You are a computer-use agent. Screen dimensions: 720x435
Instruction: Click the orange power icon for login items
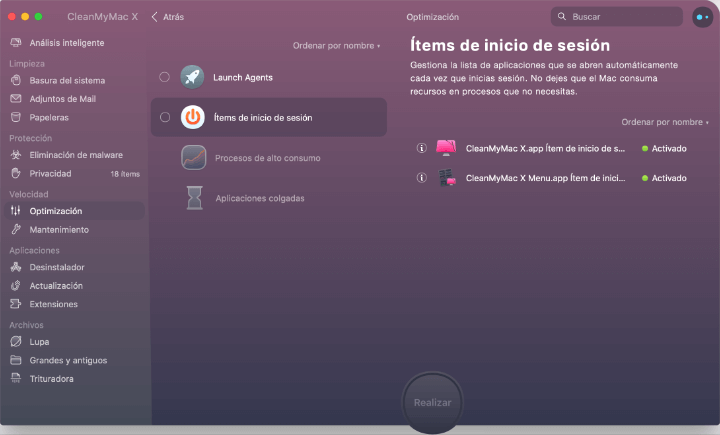pos(192,117)
